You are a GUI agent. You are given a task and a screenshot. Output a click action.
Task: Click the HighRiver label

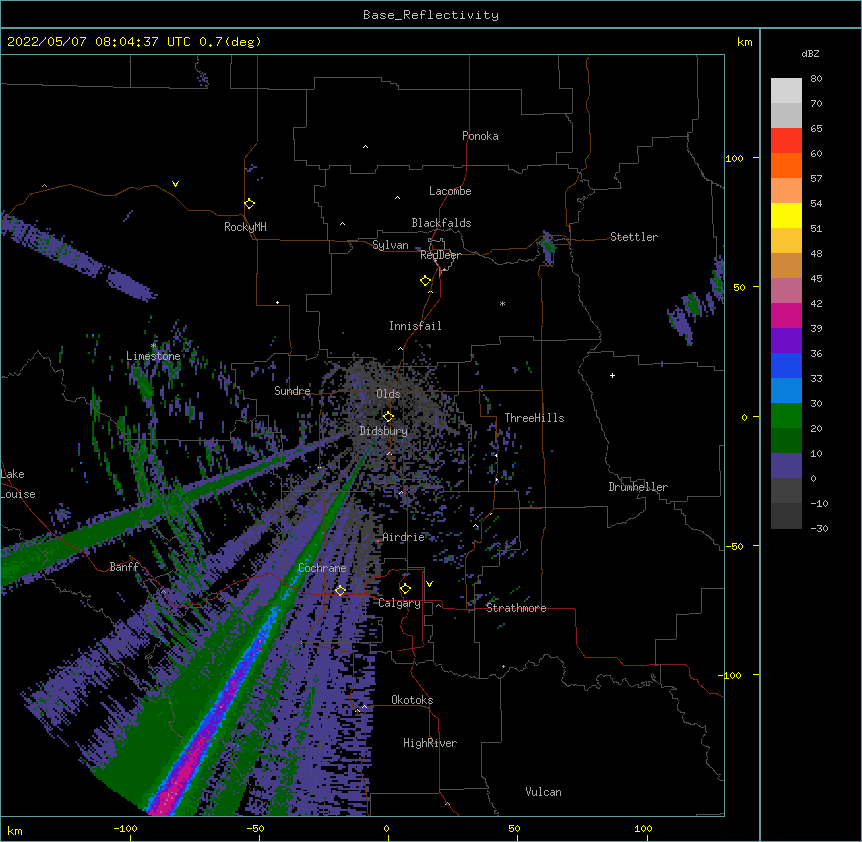430,743
